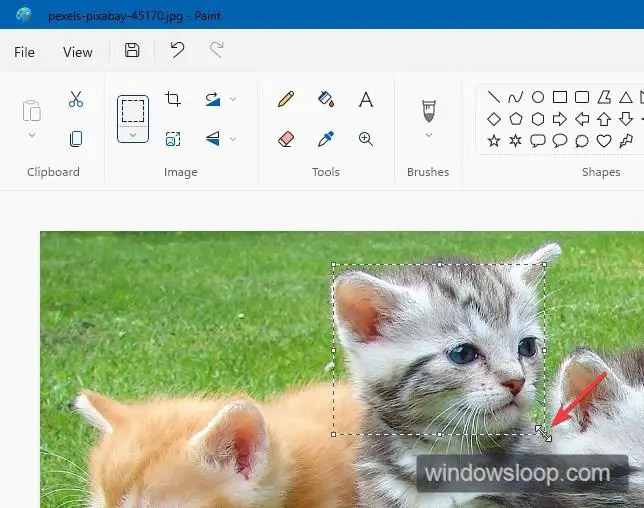Expand the Paste options chevron
This screenshot has width=644, height=508.
[32, 135]
